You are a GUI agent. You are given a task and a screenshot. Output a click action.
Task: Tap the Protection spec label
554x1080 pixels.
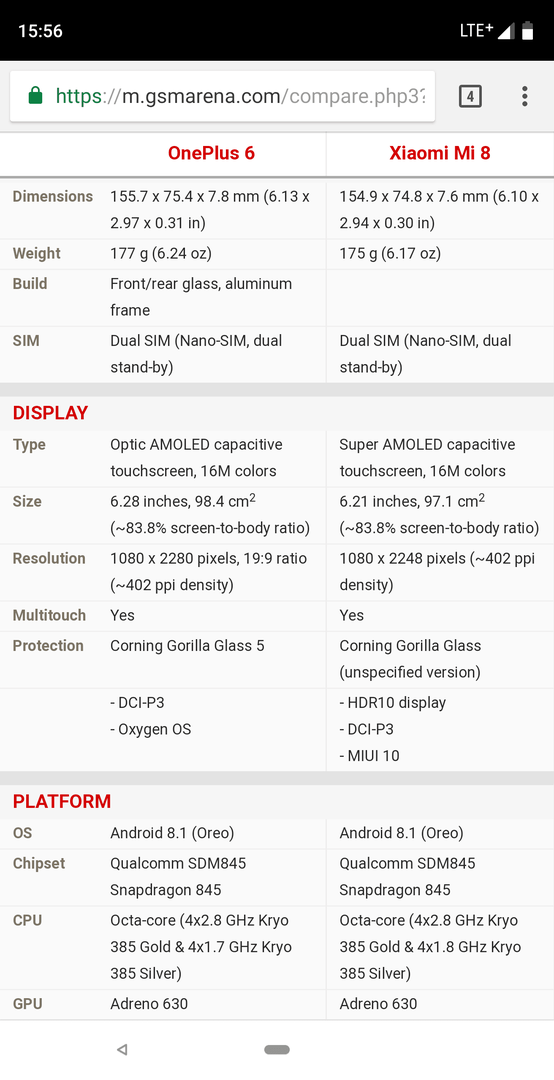point(48,645)
